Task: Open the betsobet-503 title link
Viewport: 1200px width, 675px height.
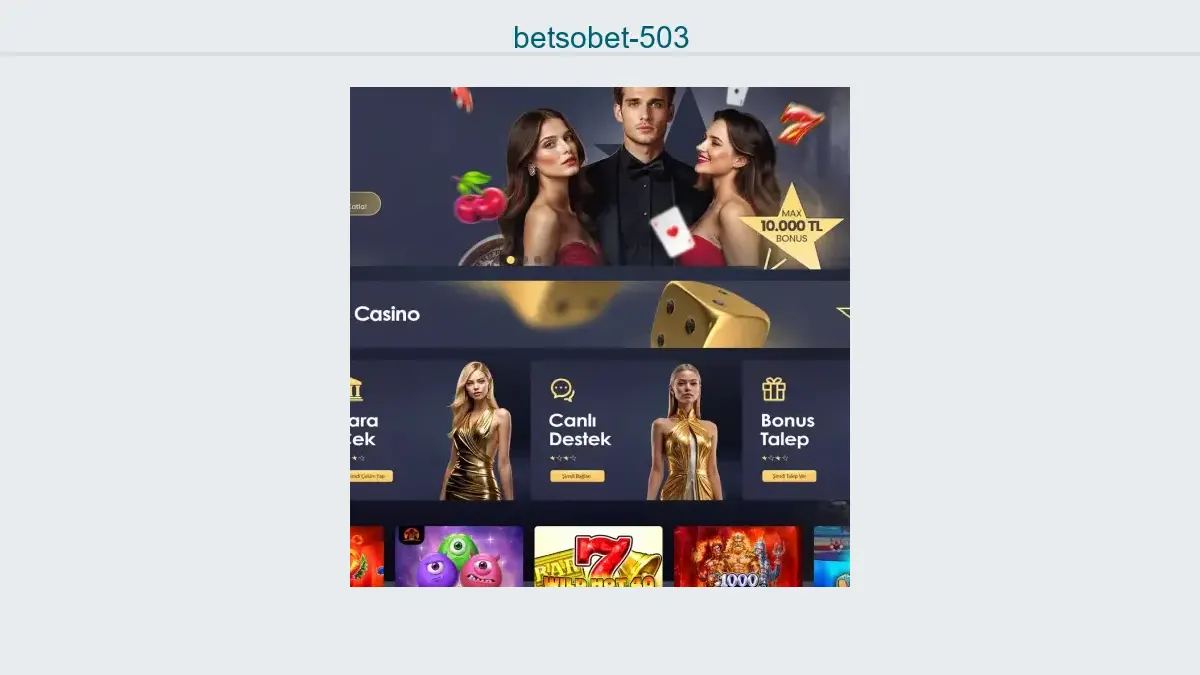Action: 601,38
